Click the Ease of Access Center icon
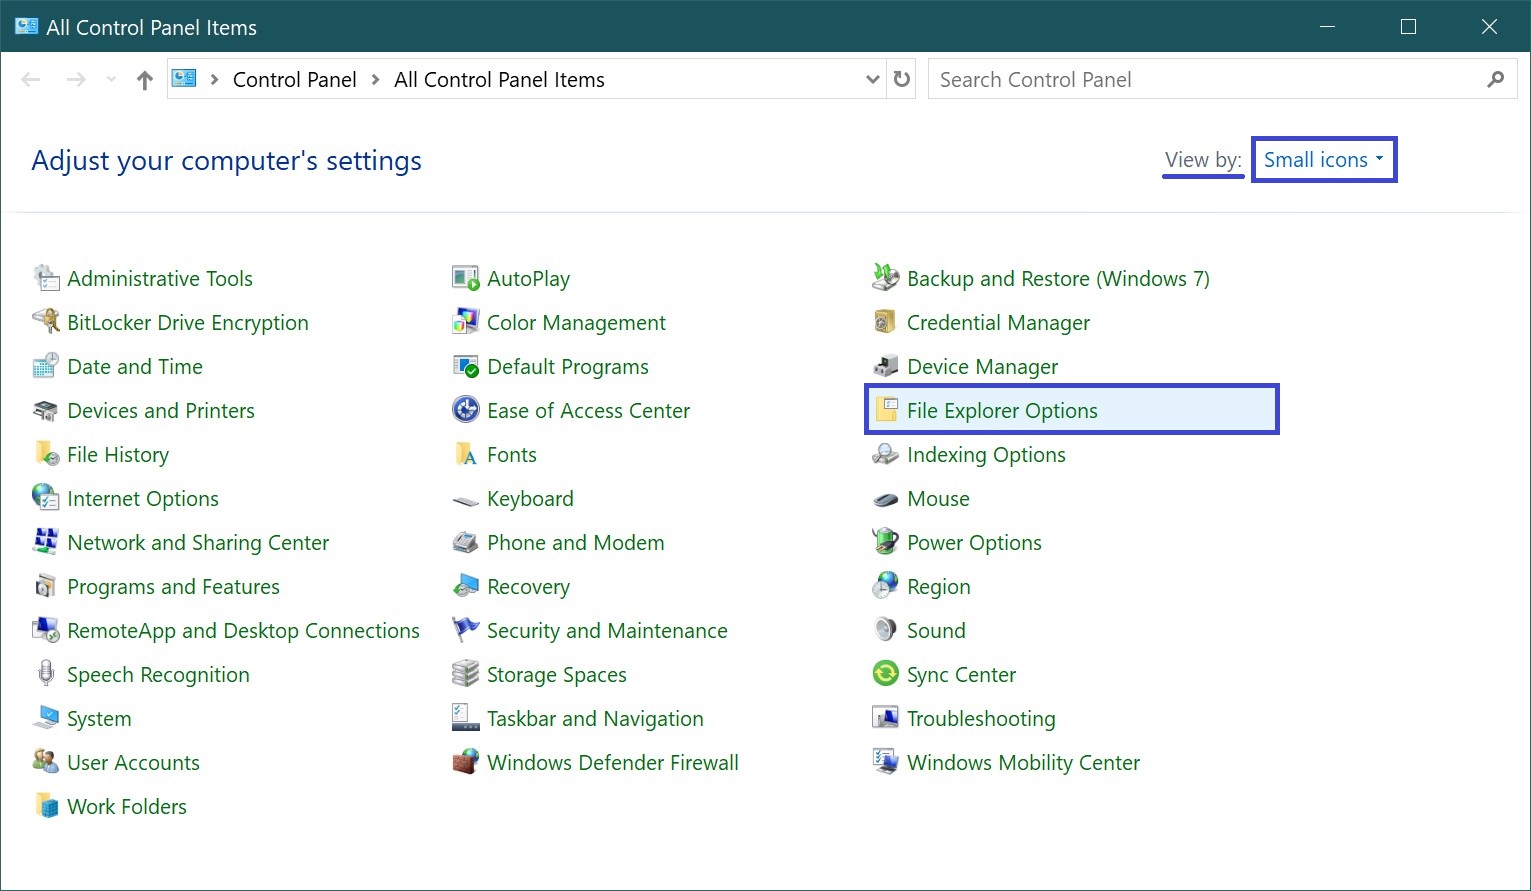This screenshot has height=891, width=1531. pyautogui.click(x=466, y=410)
